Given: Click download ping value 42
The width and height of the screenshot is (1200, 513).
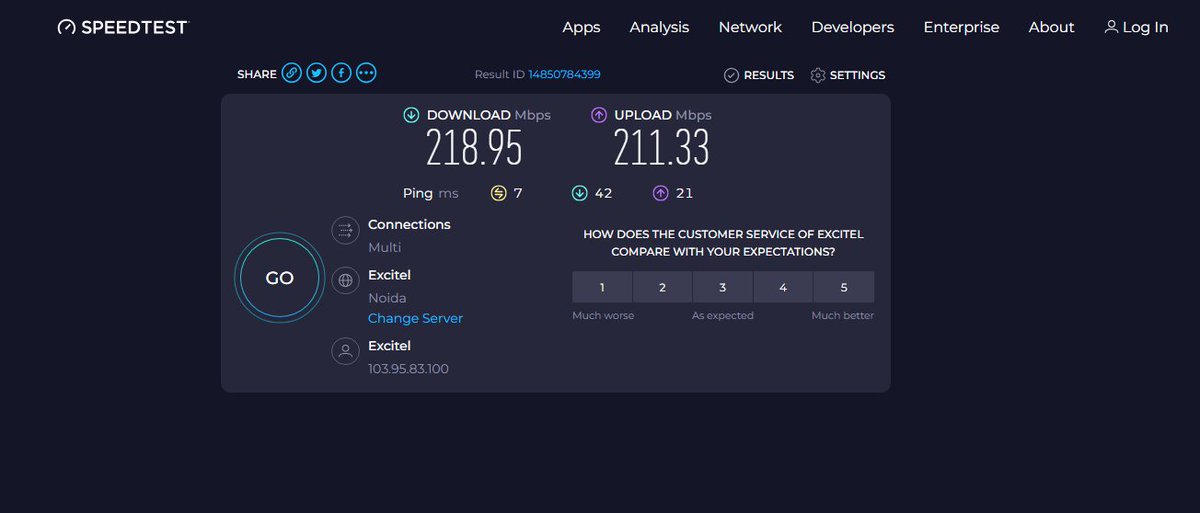Looking at the screenshot, I should click(x=603, y=193).
